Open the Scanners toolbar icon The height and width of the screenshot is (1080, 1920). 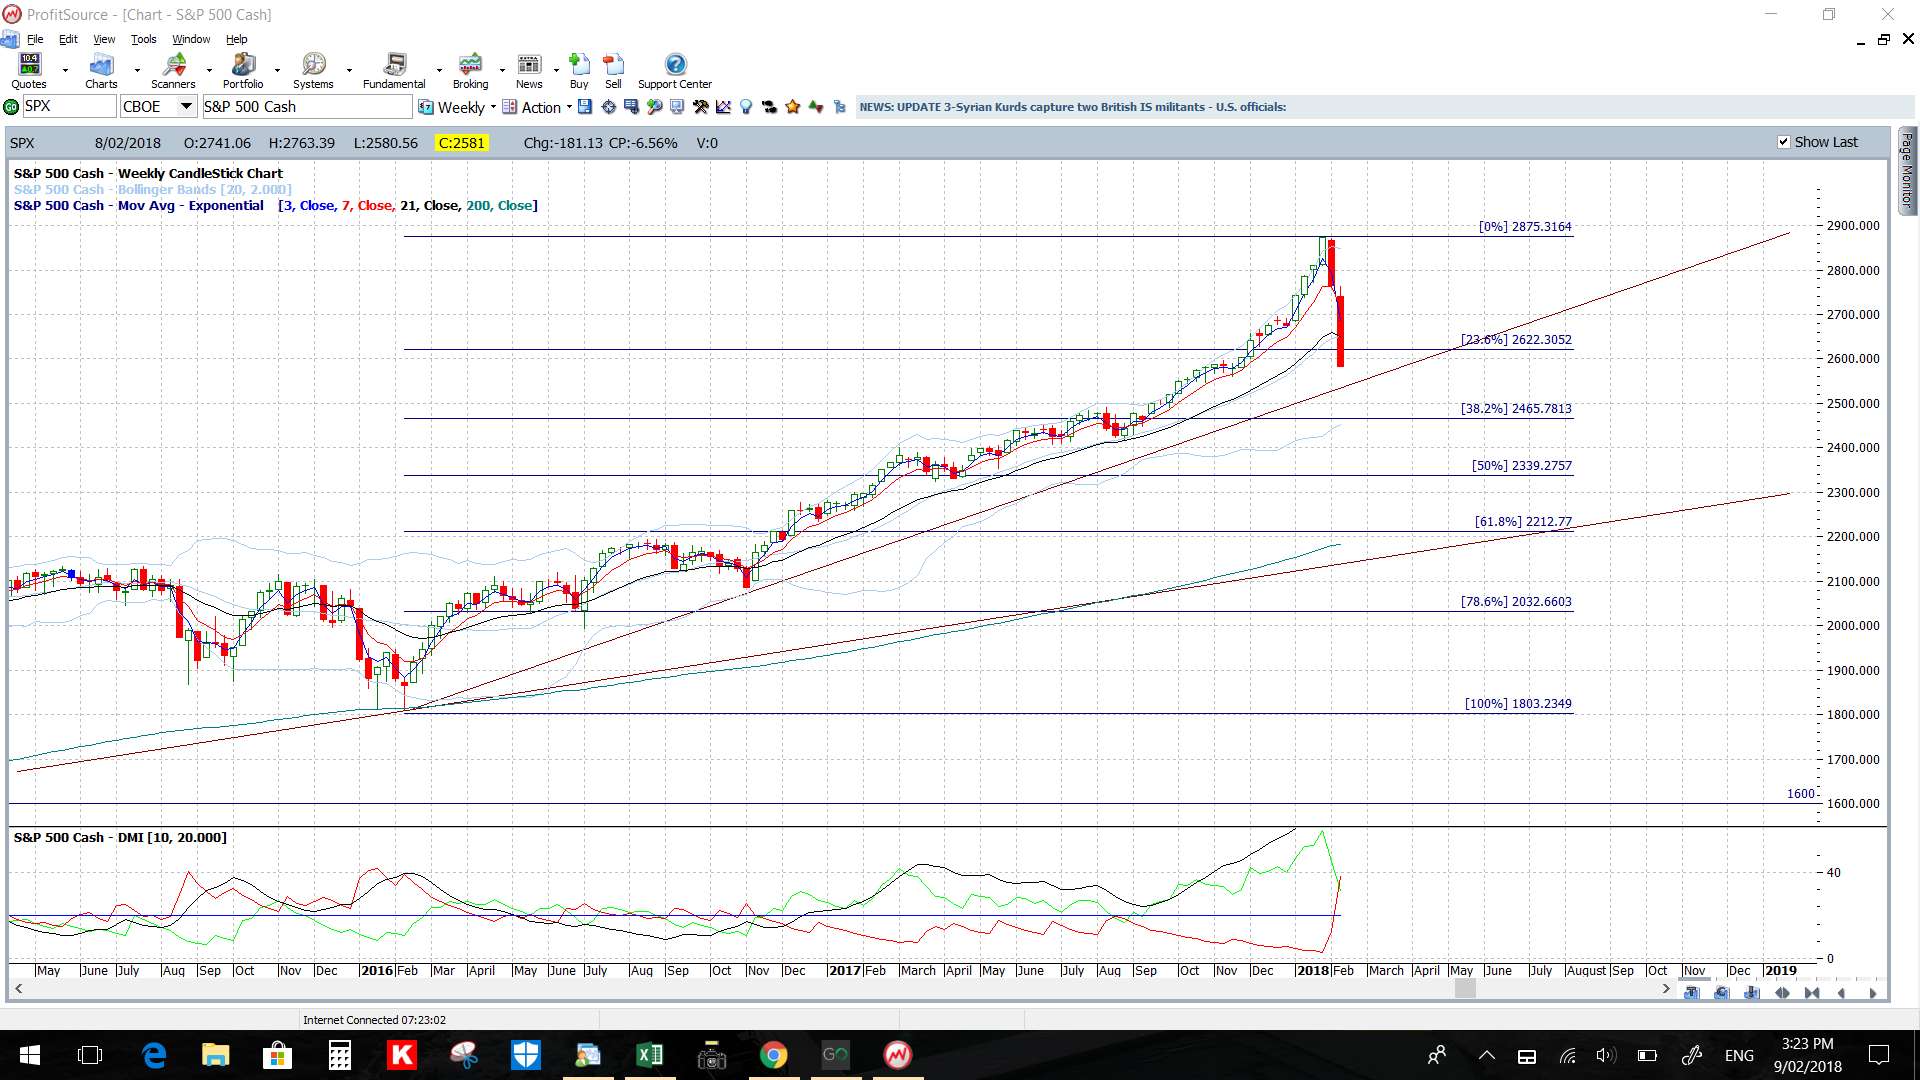click(x=174, y=66)
